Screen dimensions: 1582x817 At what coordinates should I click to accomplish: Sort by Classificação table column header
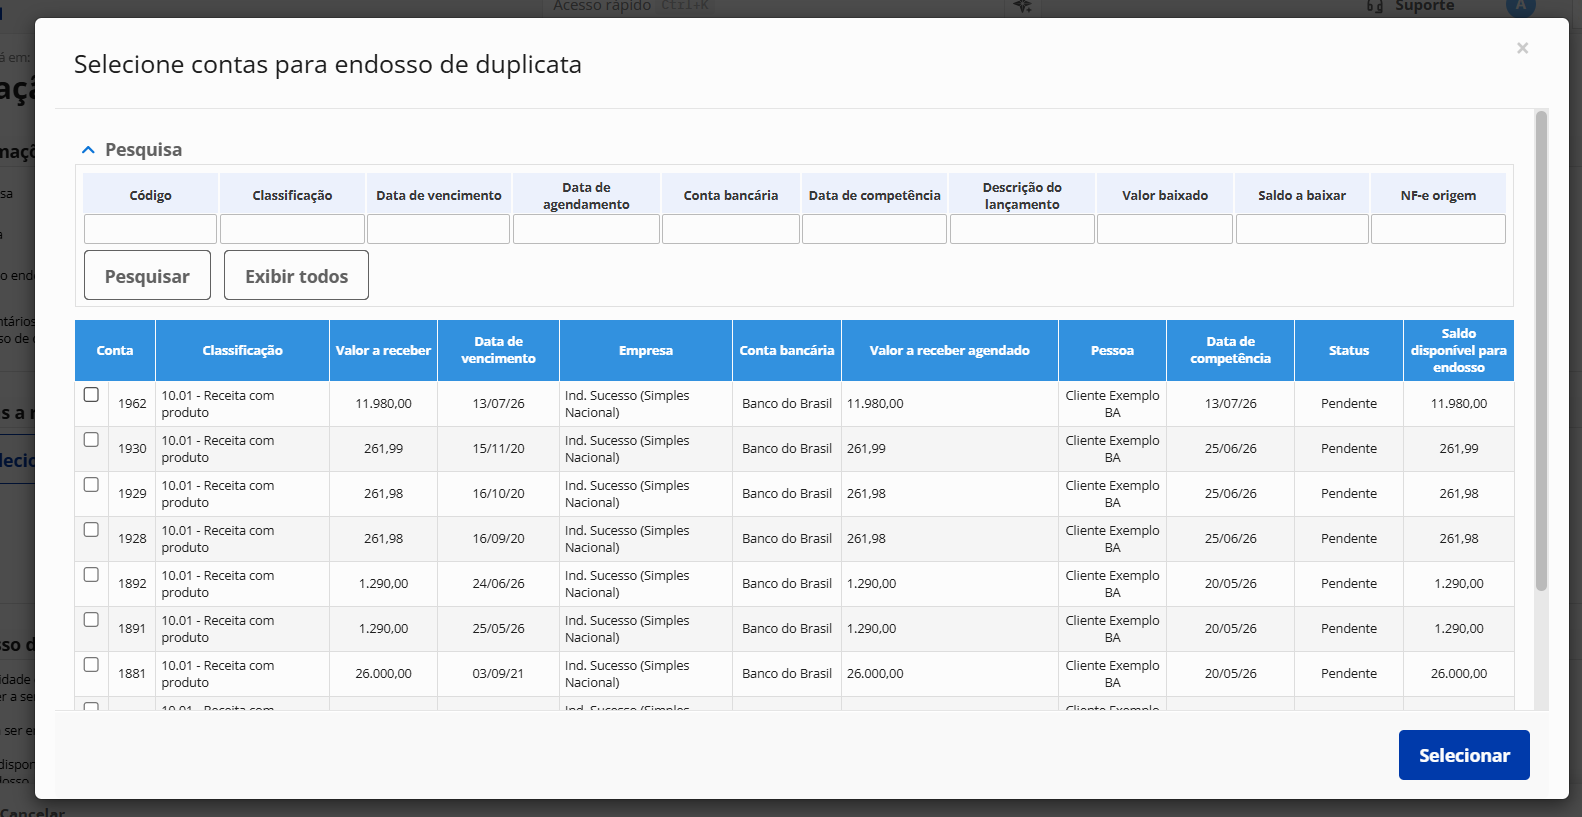pyautogui.click(x=242, y=350)
